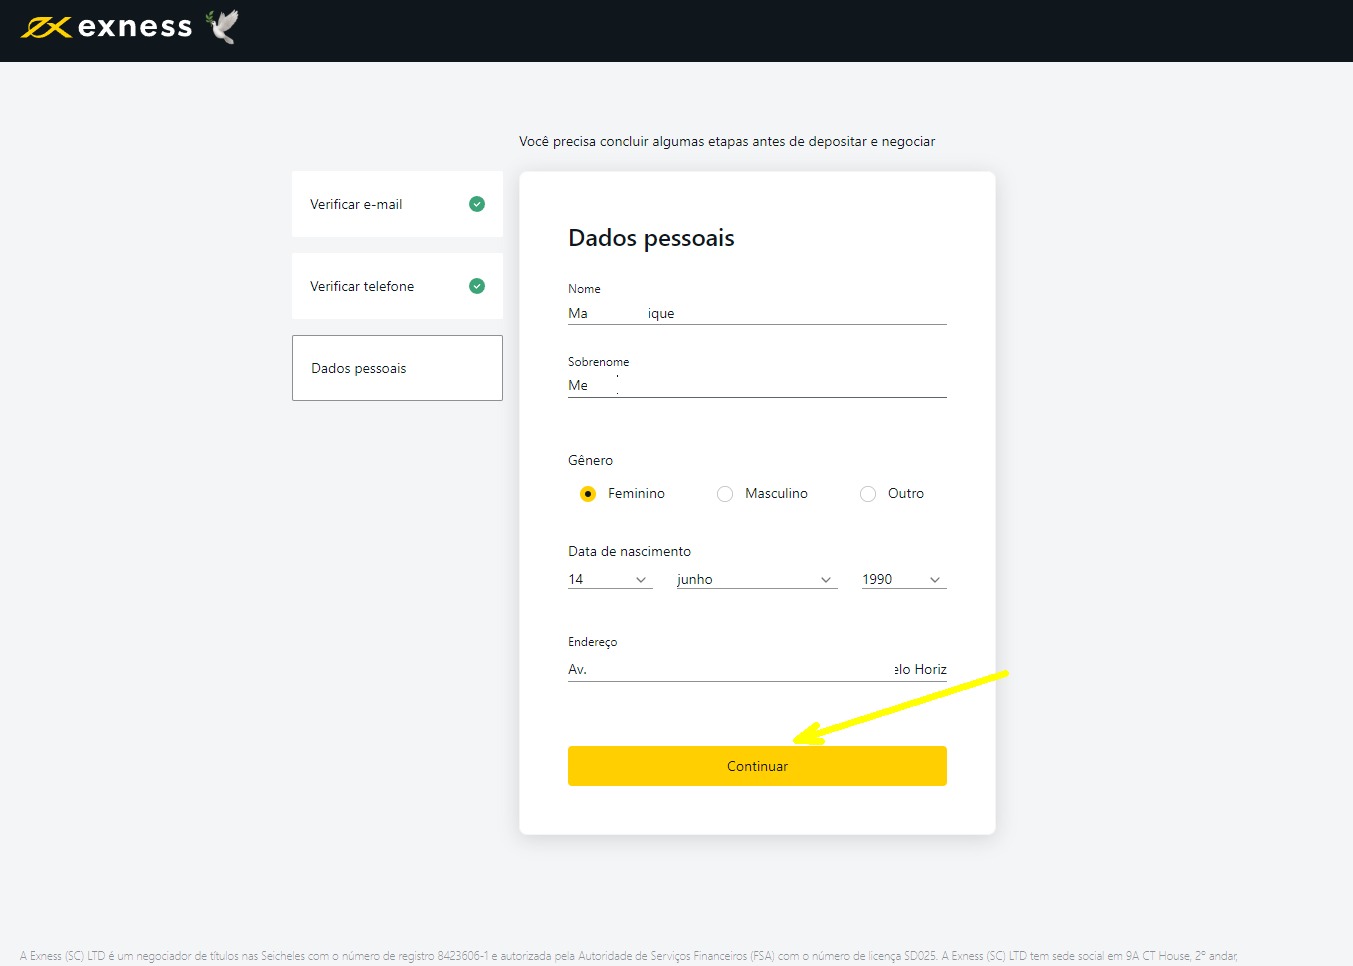Select the Outro gender option

tap(867, 493)
